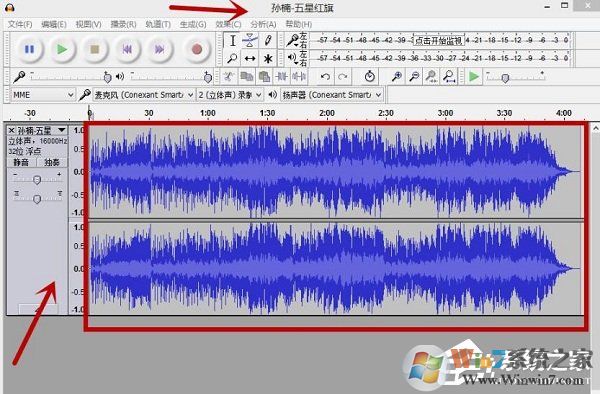Solo the track with 独奏 button
The image size is (600, 394).
click(52, 162)
